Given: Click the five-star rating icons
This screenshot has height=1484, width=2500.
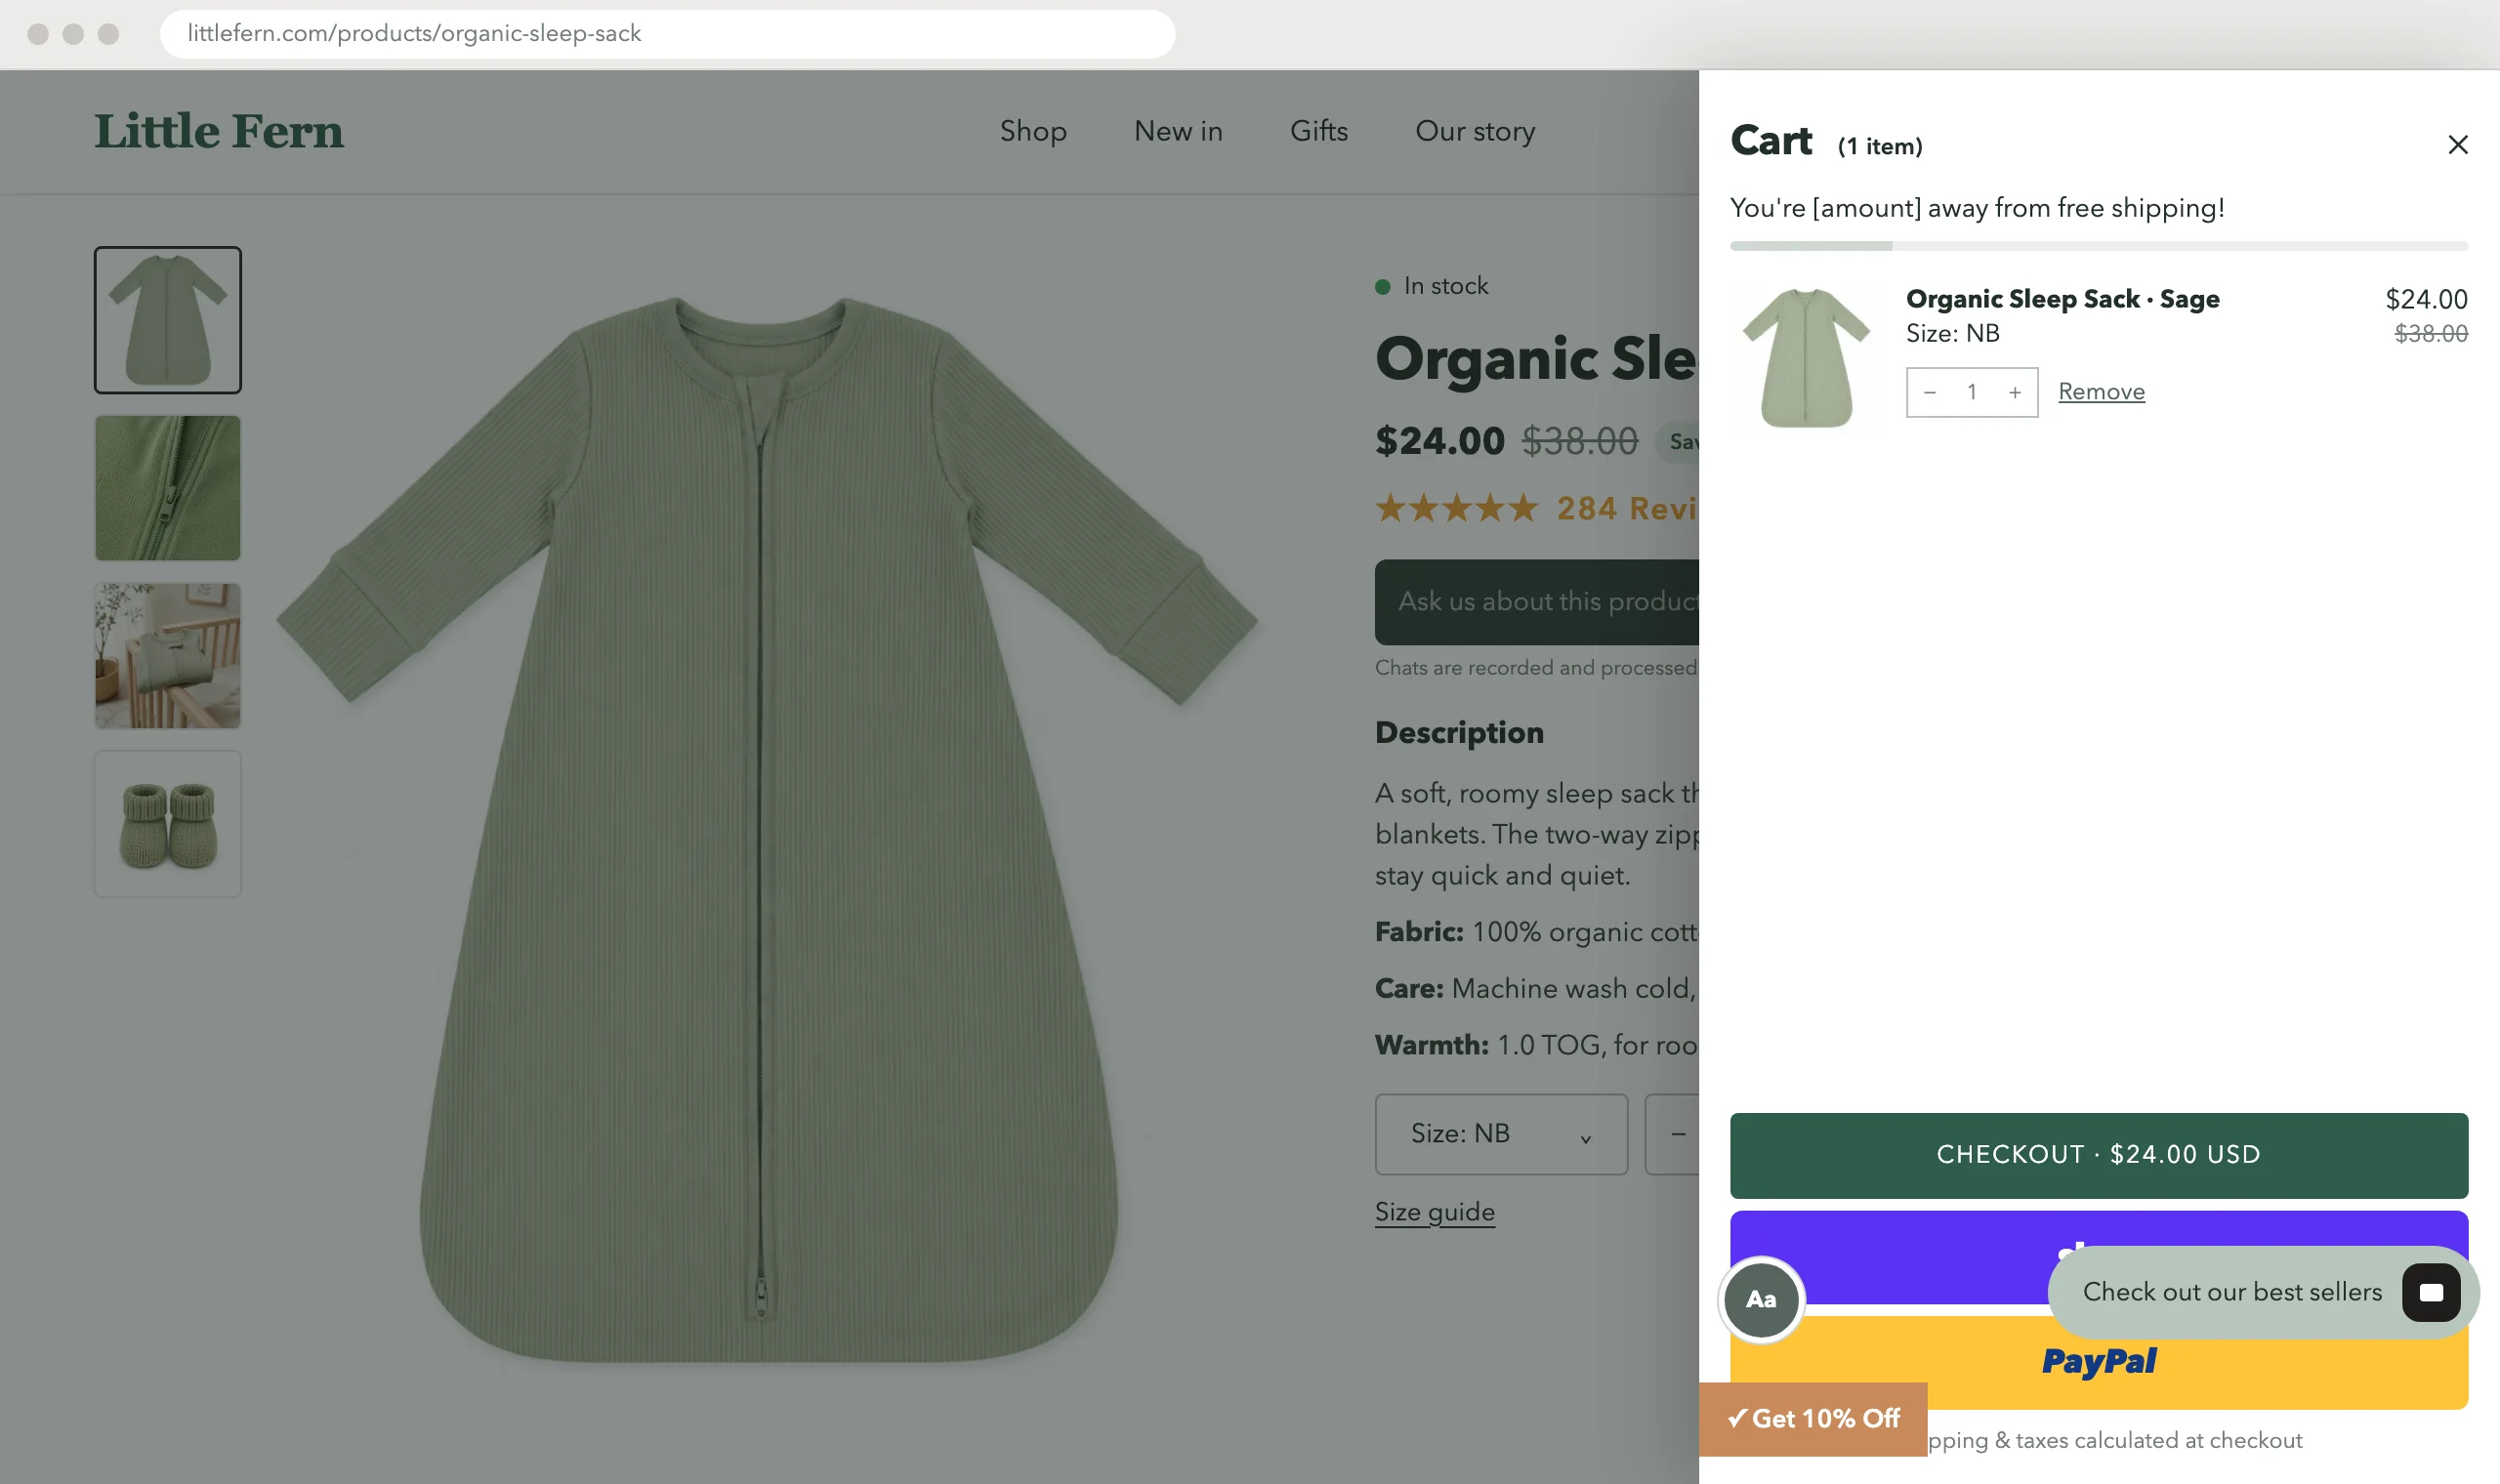Looking at the screenshot, I should tap(1456, 509).
